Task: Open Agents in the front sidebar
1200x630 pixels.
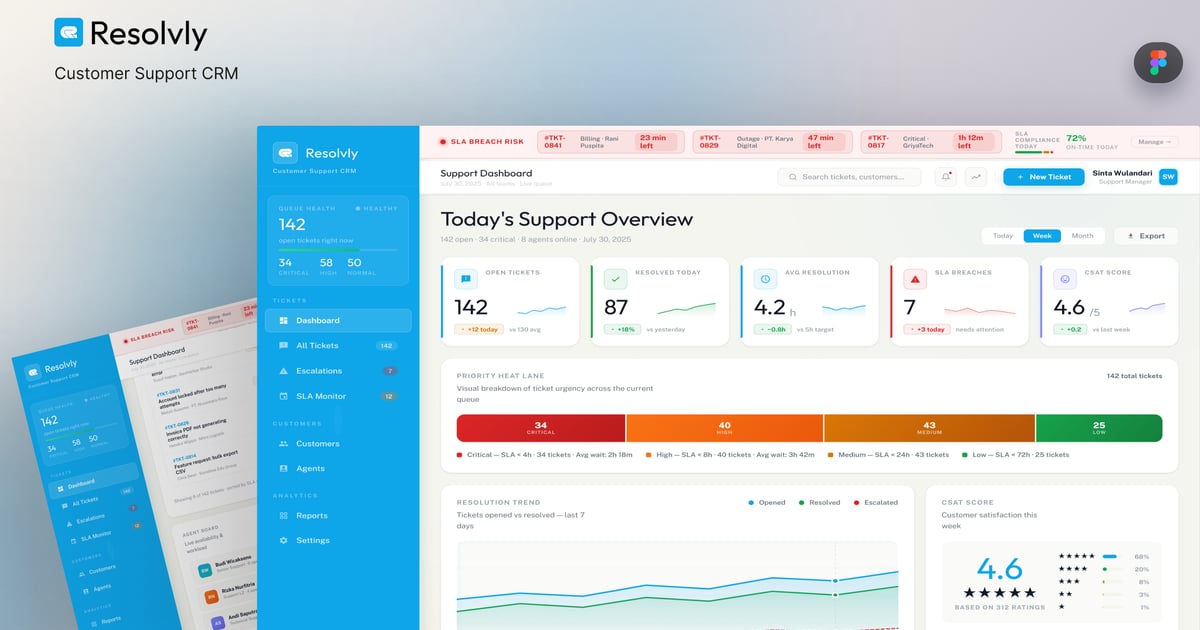Action: point(338,468)
